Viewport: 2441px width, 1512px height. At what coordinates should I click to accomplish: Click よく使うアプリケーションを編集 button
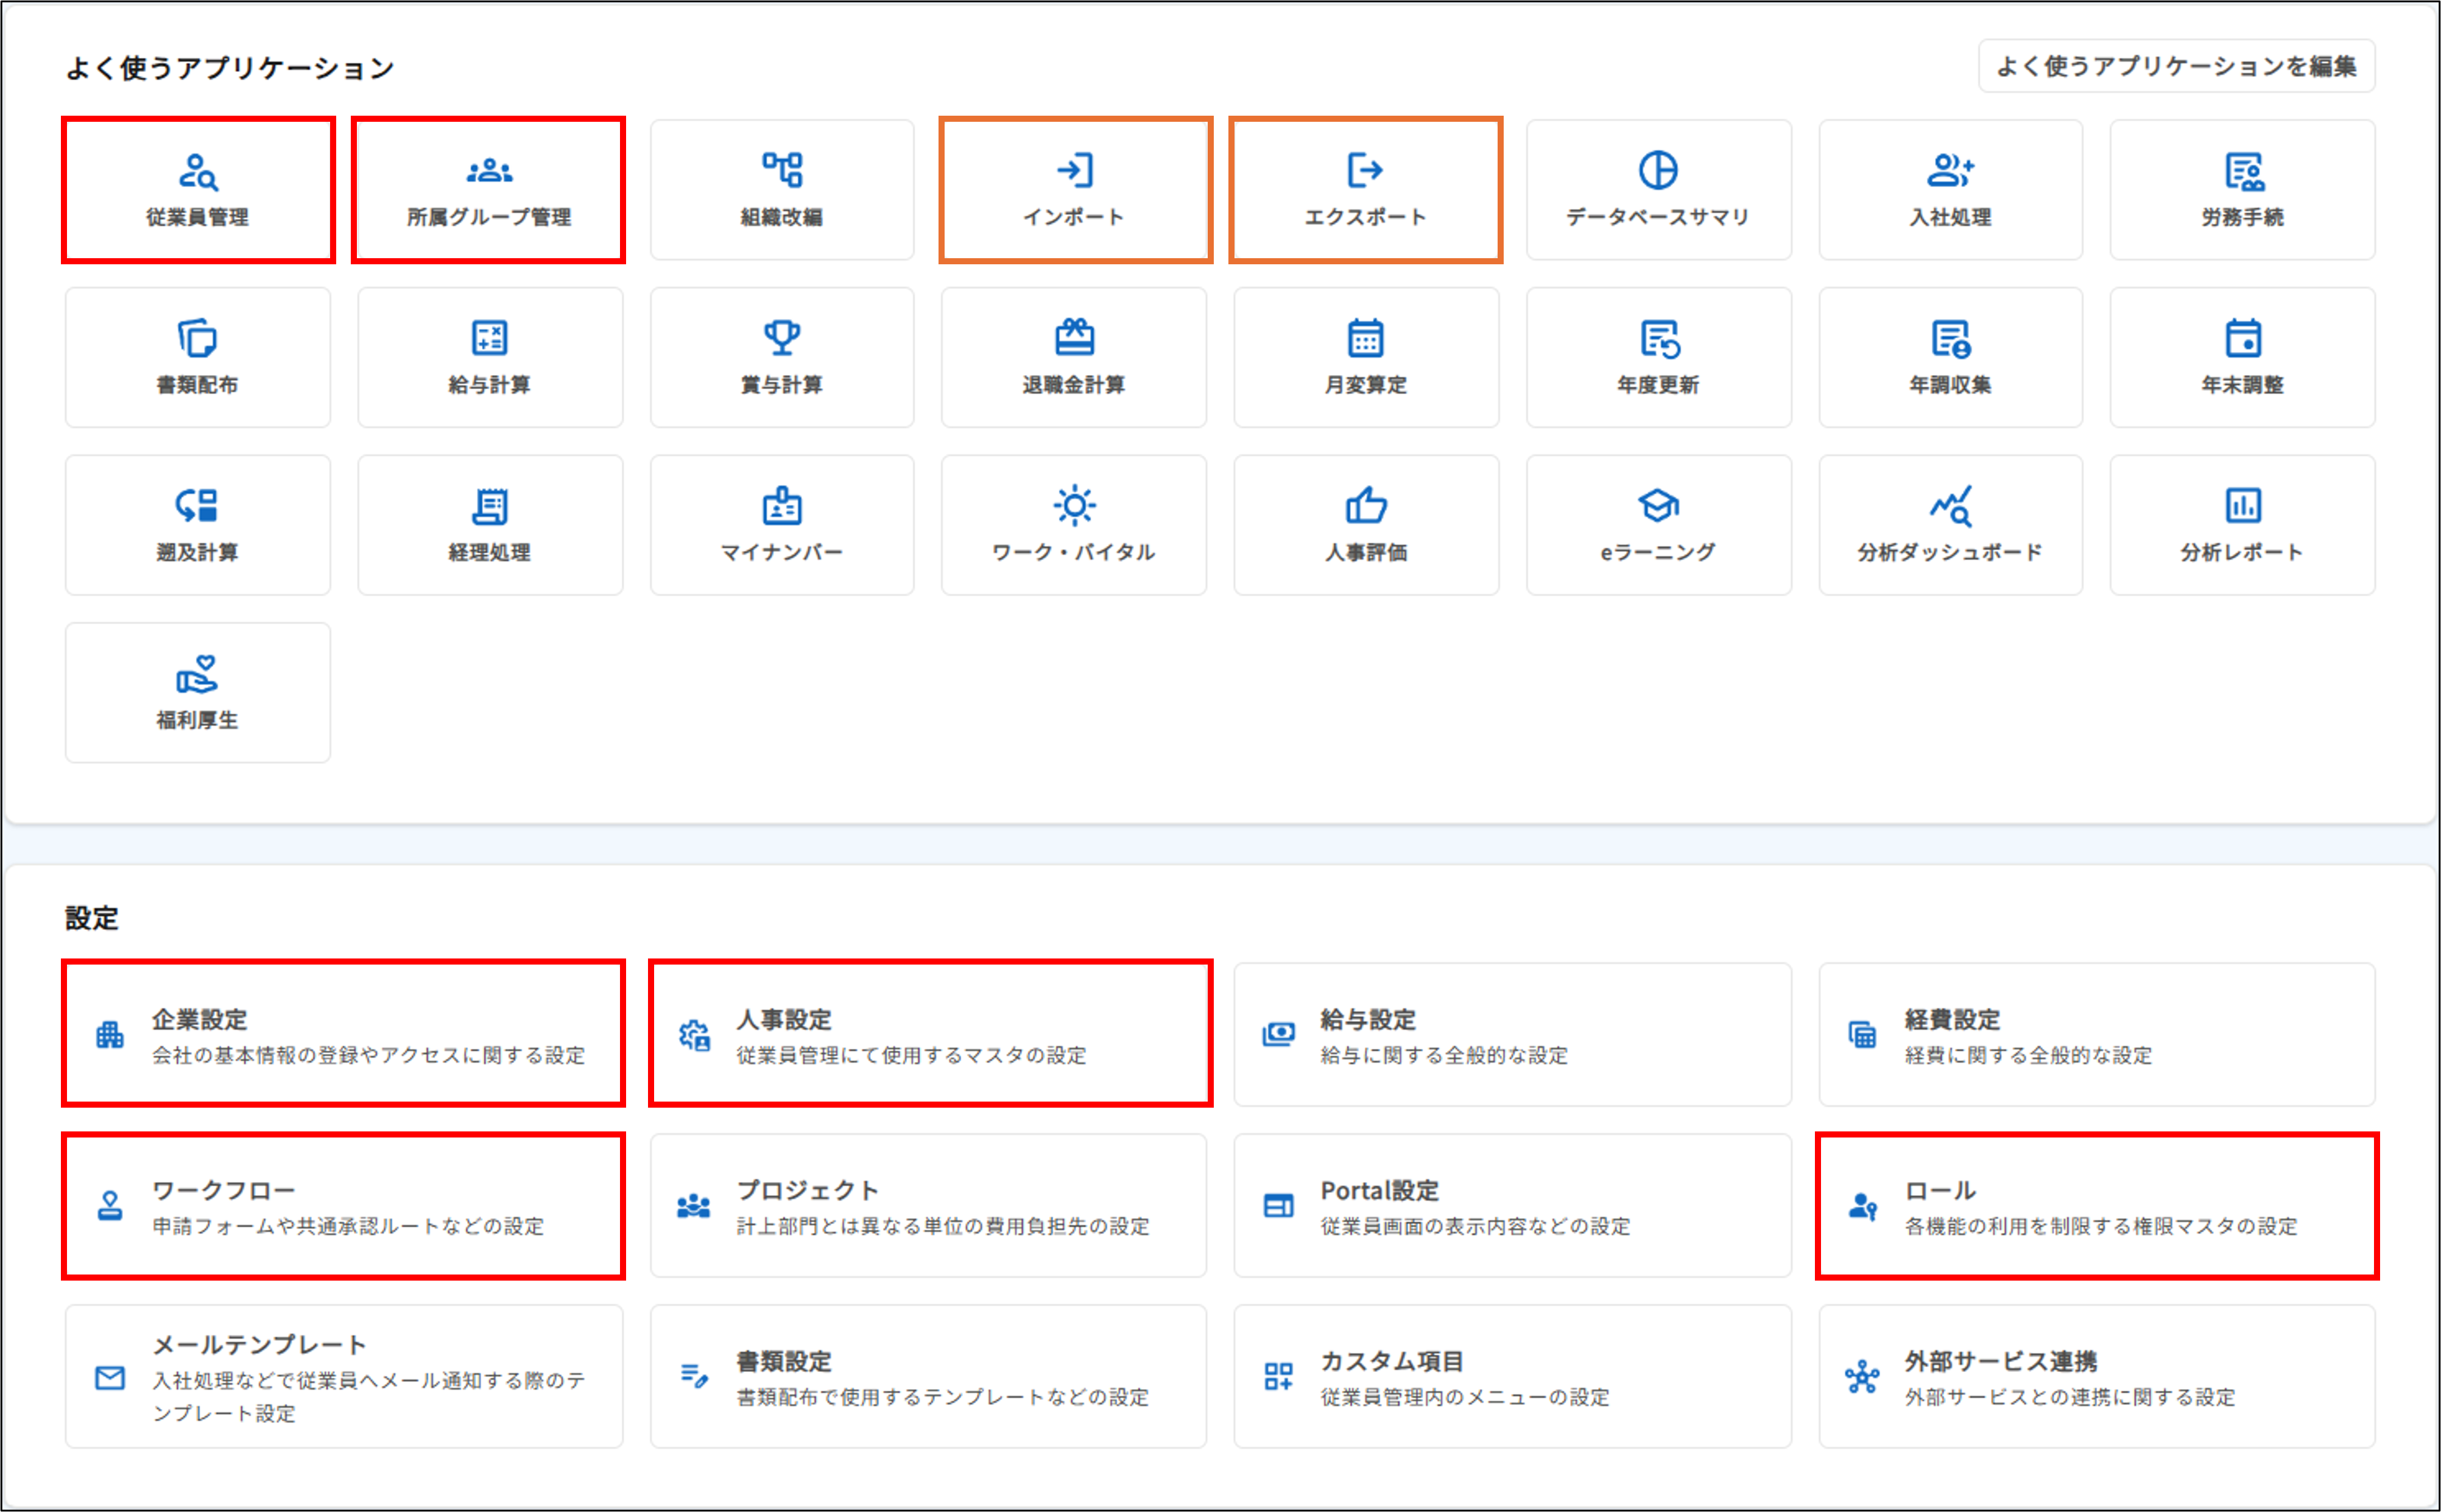pyautogui.click(x=2176, y=66)
